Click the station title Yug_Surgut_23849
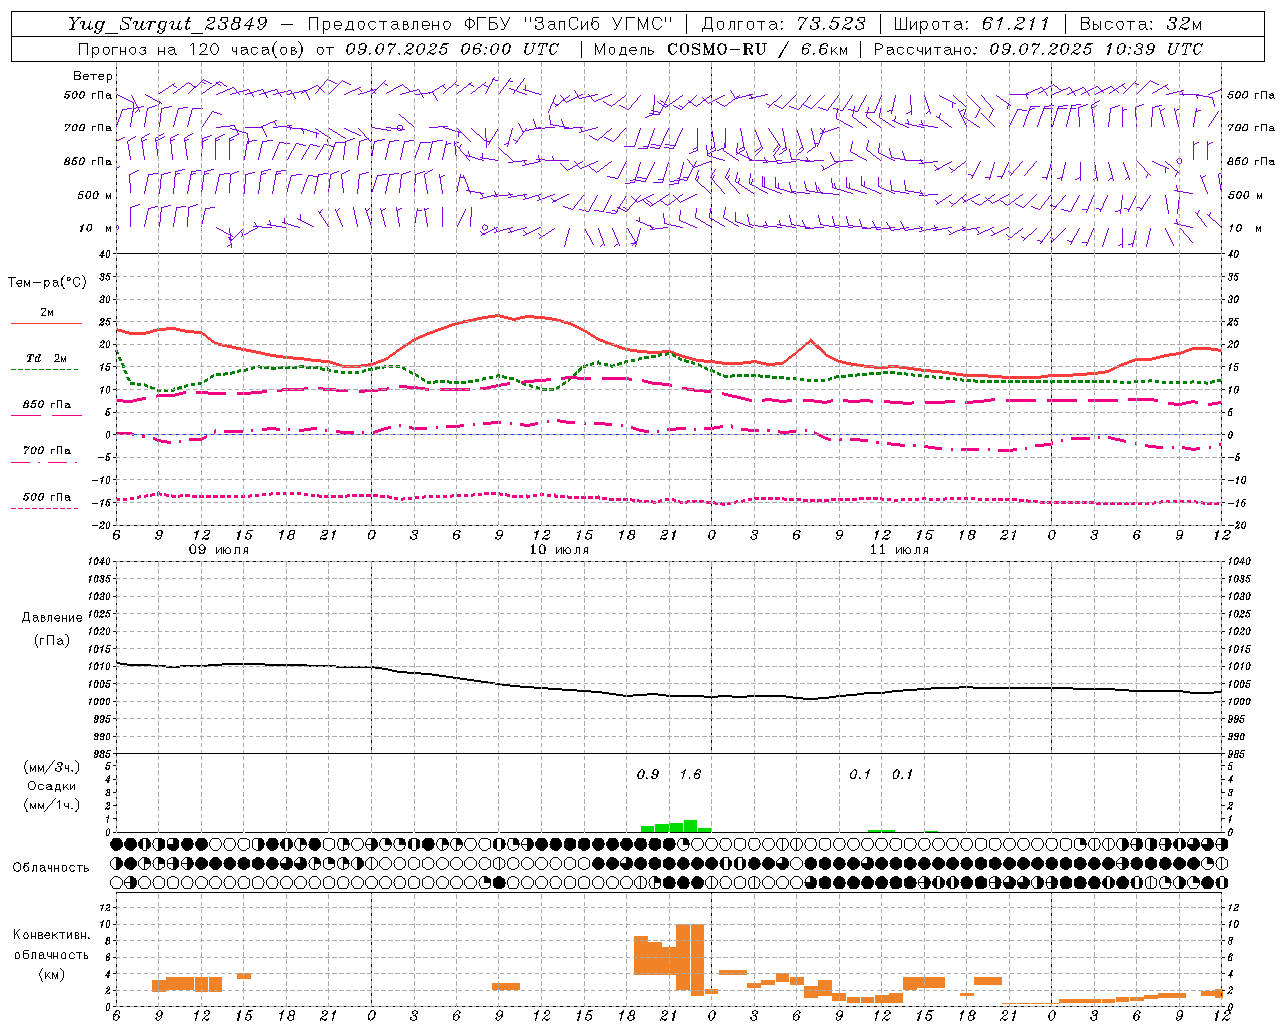 (x=168, y=24)
